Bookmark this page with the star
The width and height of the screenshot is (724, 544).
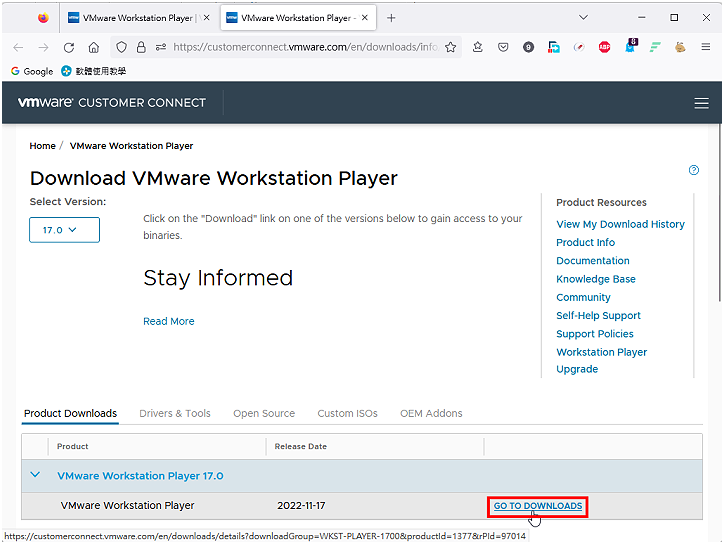click(x=451, y=47)
